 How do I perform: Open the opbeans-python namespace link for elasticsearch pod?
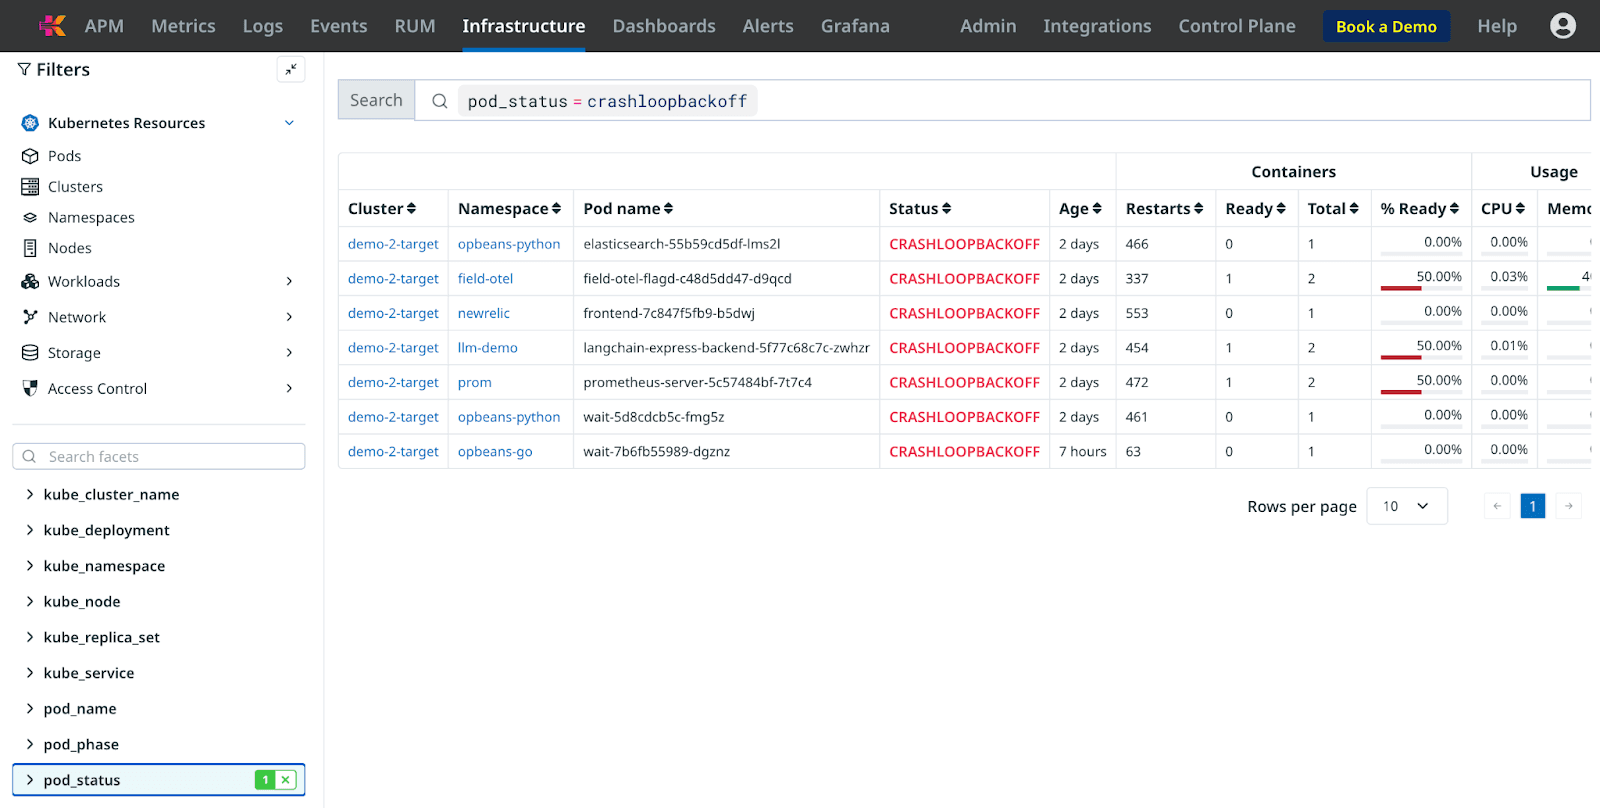click(x=509, y=244)
